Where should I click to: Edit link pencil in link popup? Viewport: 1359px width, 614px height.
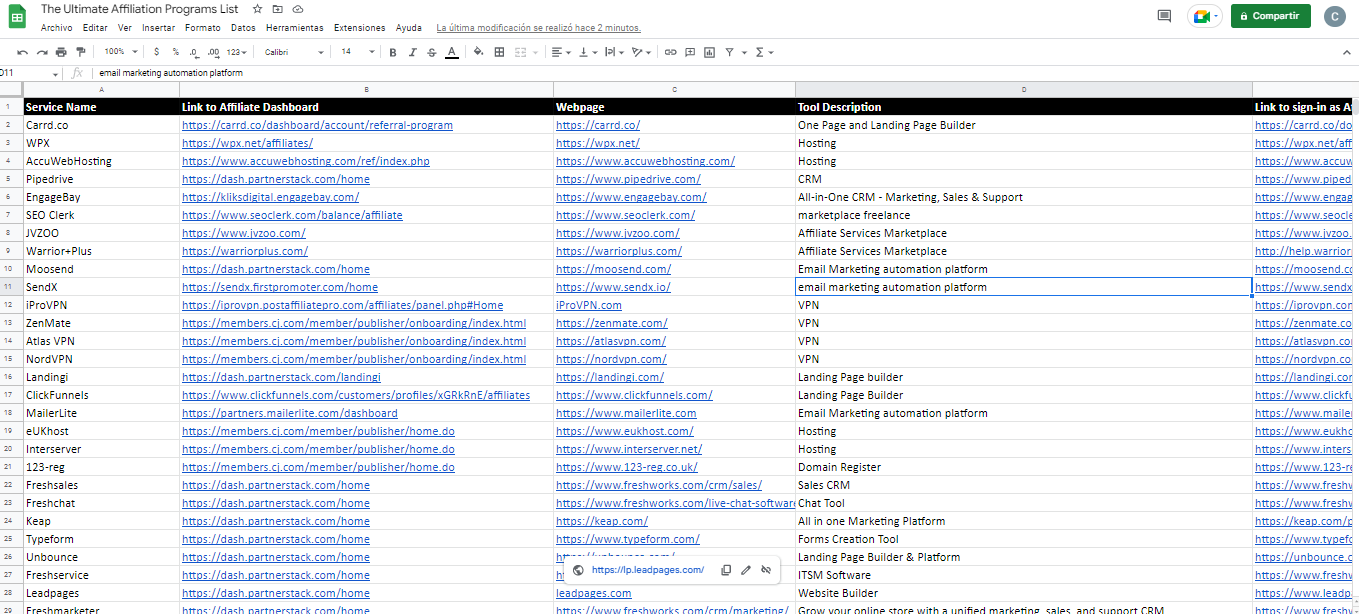(746, 570)
